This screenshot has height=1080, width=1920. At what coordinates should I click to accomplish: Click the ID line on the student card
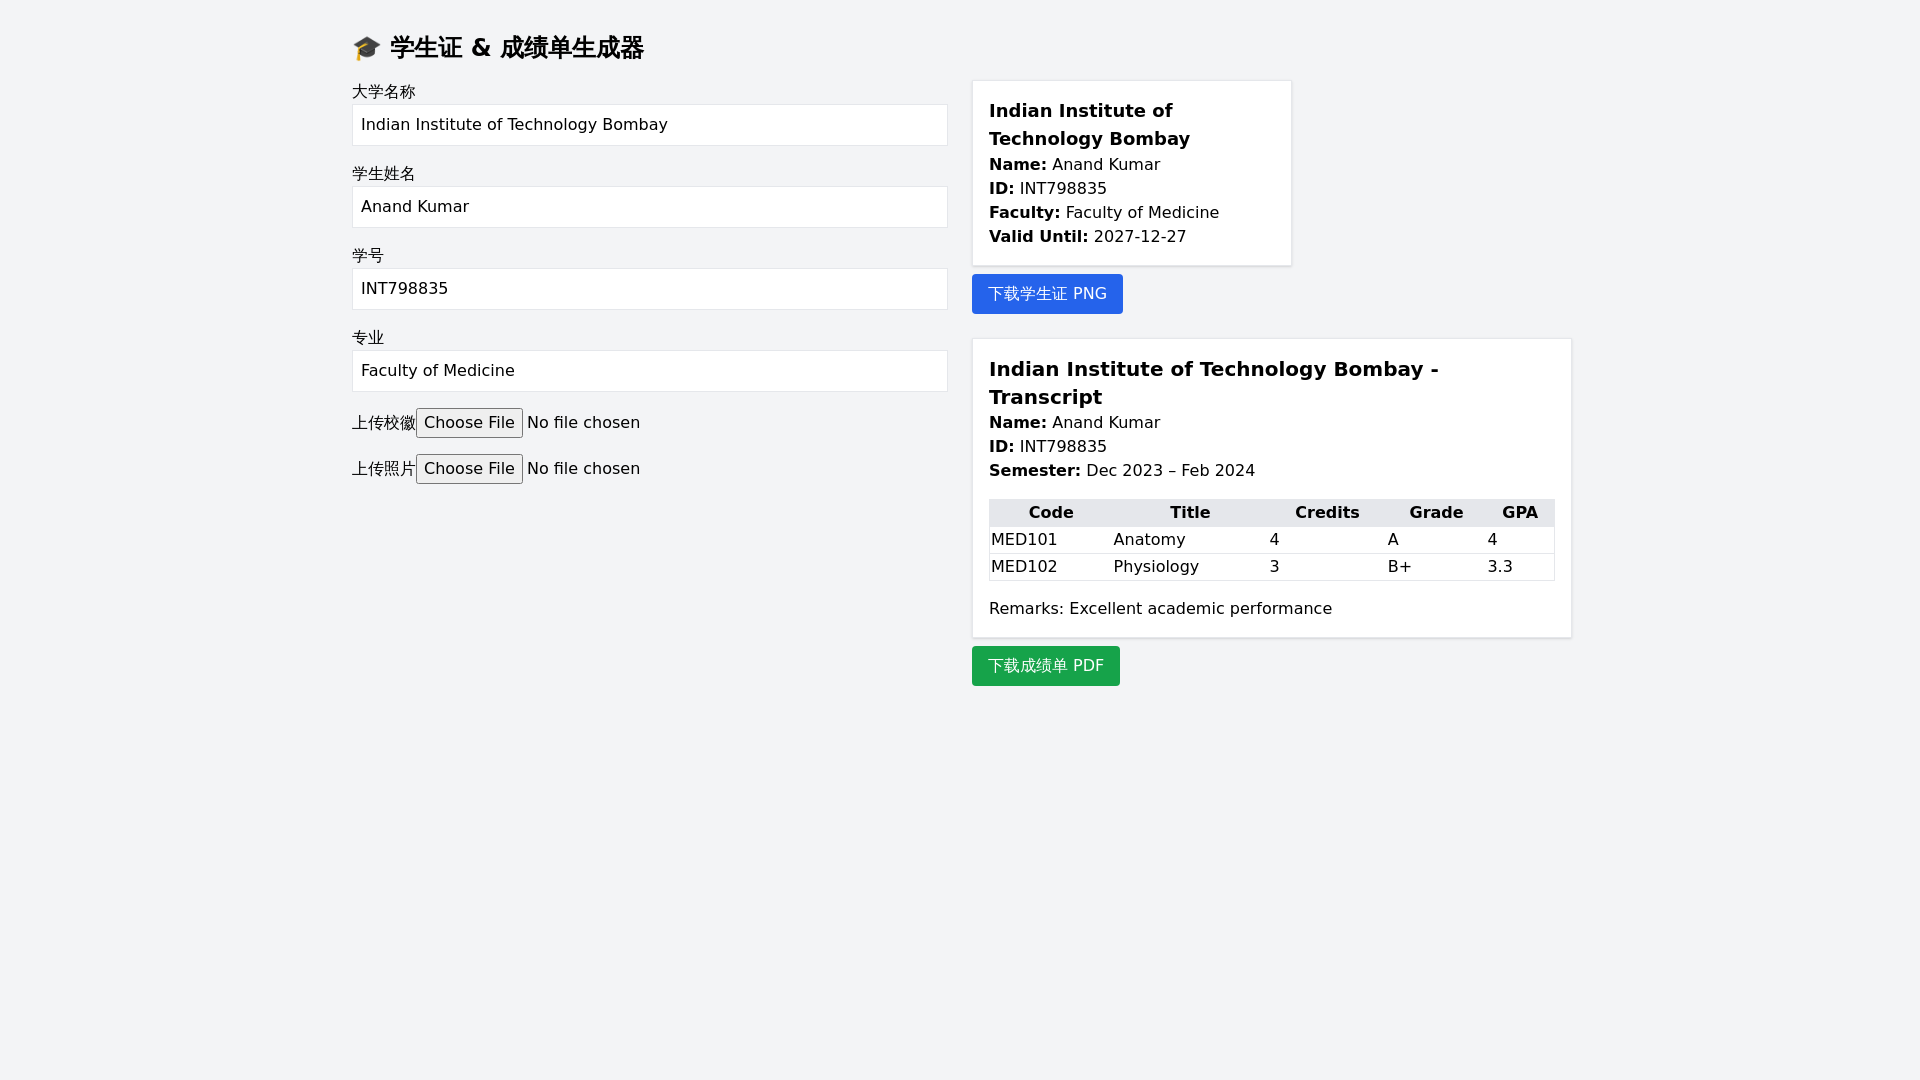(1048, 189)
